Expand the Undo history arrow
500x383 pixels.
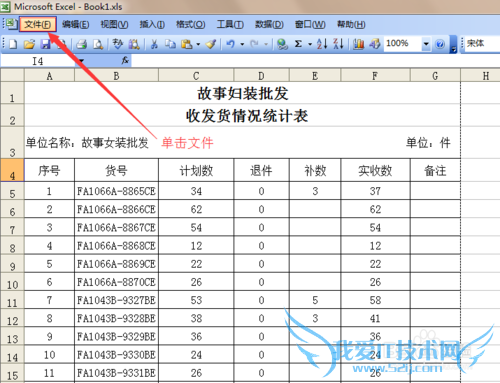click(242, 44)
